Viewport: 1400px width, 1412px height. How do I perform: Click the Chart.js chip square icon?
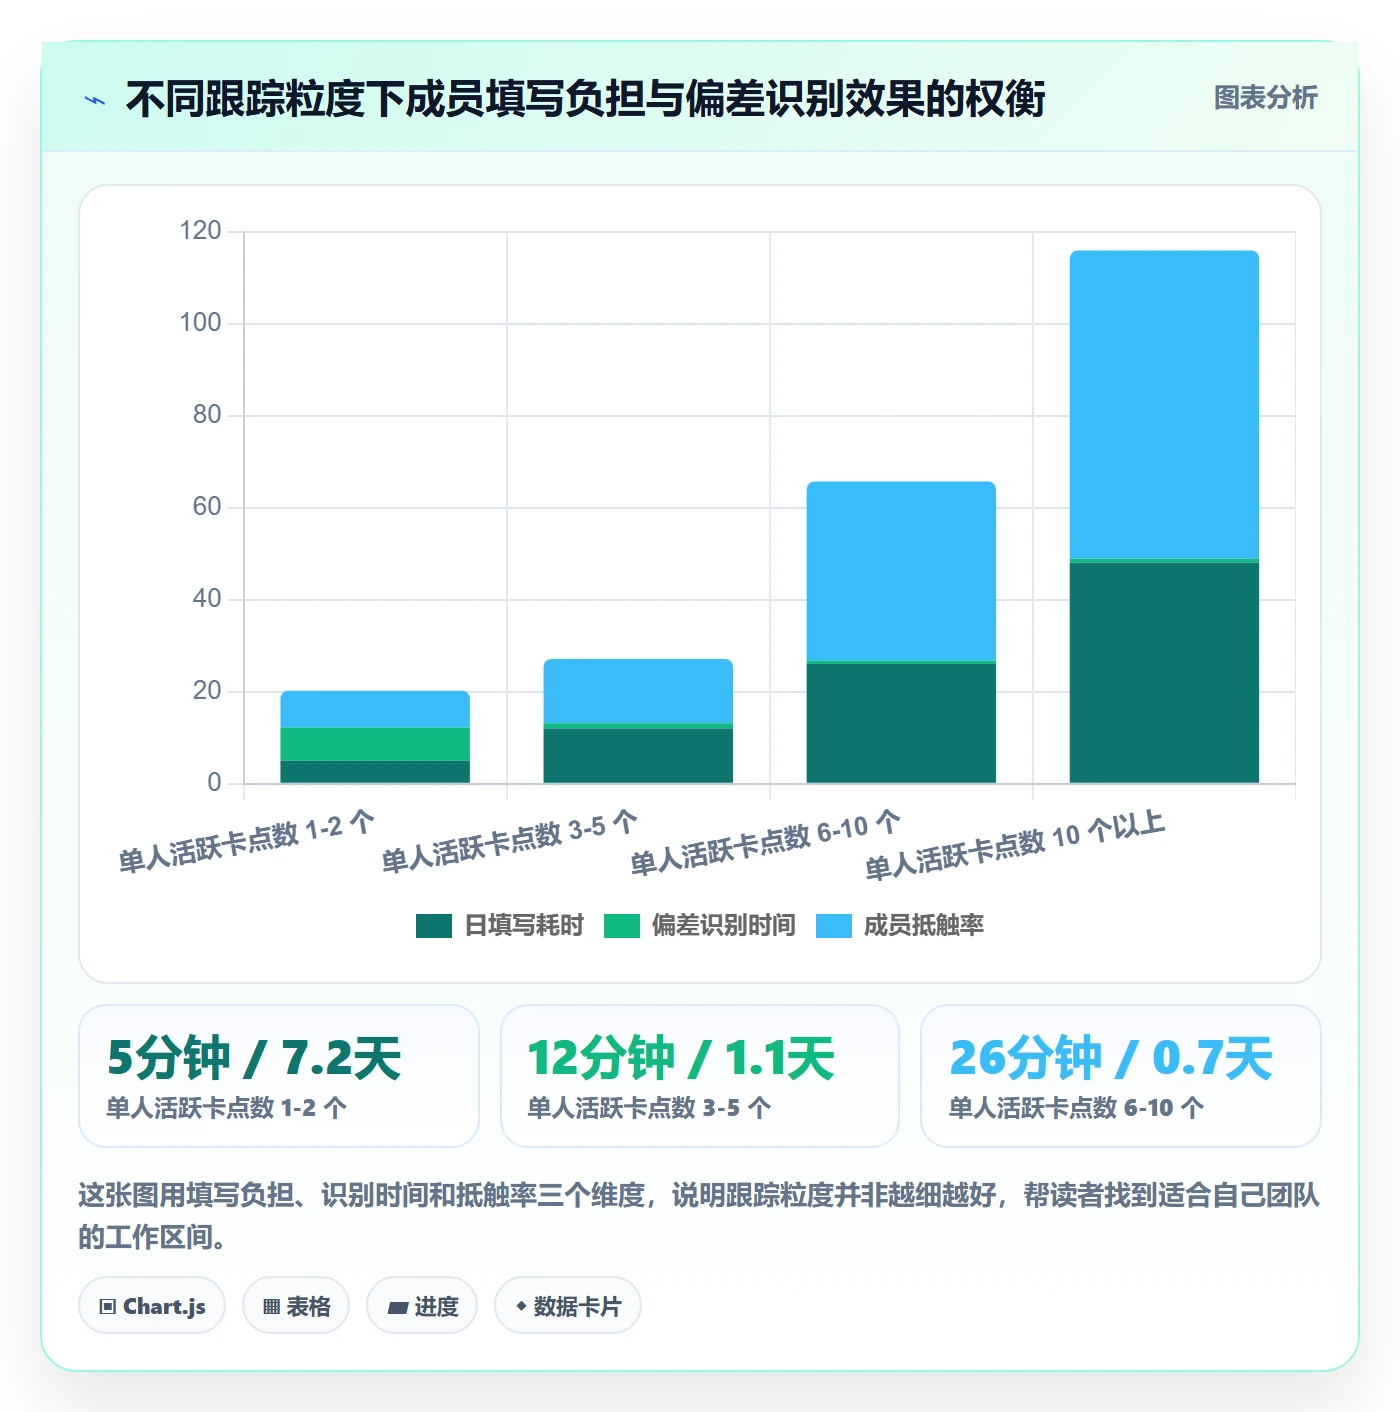[108, 1307]
